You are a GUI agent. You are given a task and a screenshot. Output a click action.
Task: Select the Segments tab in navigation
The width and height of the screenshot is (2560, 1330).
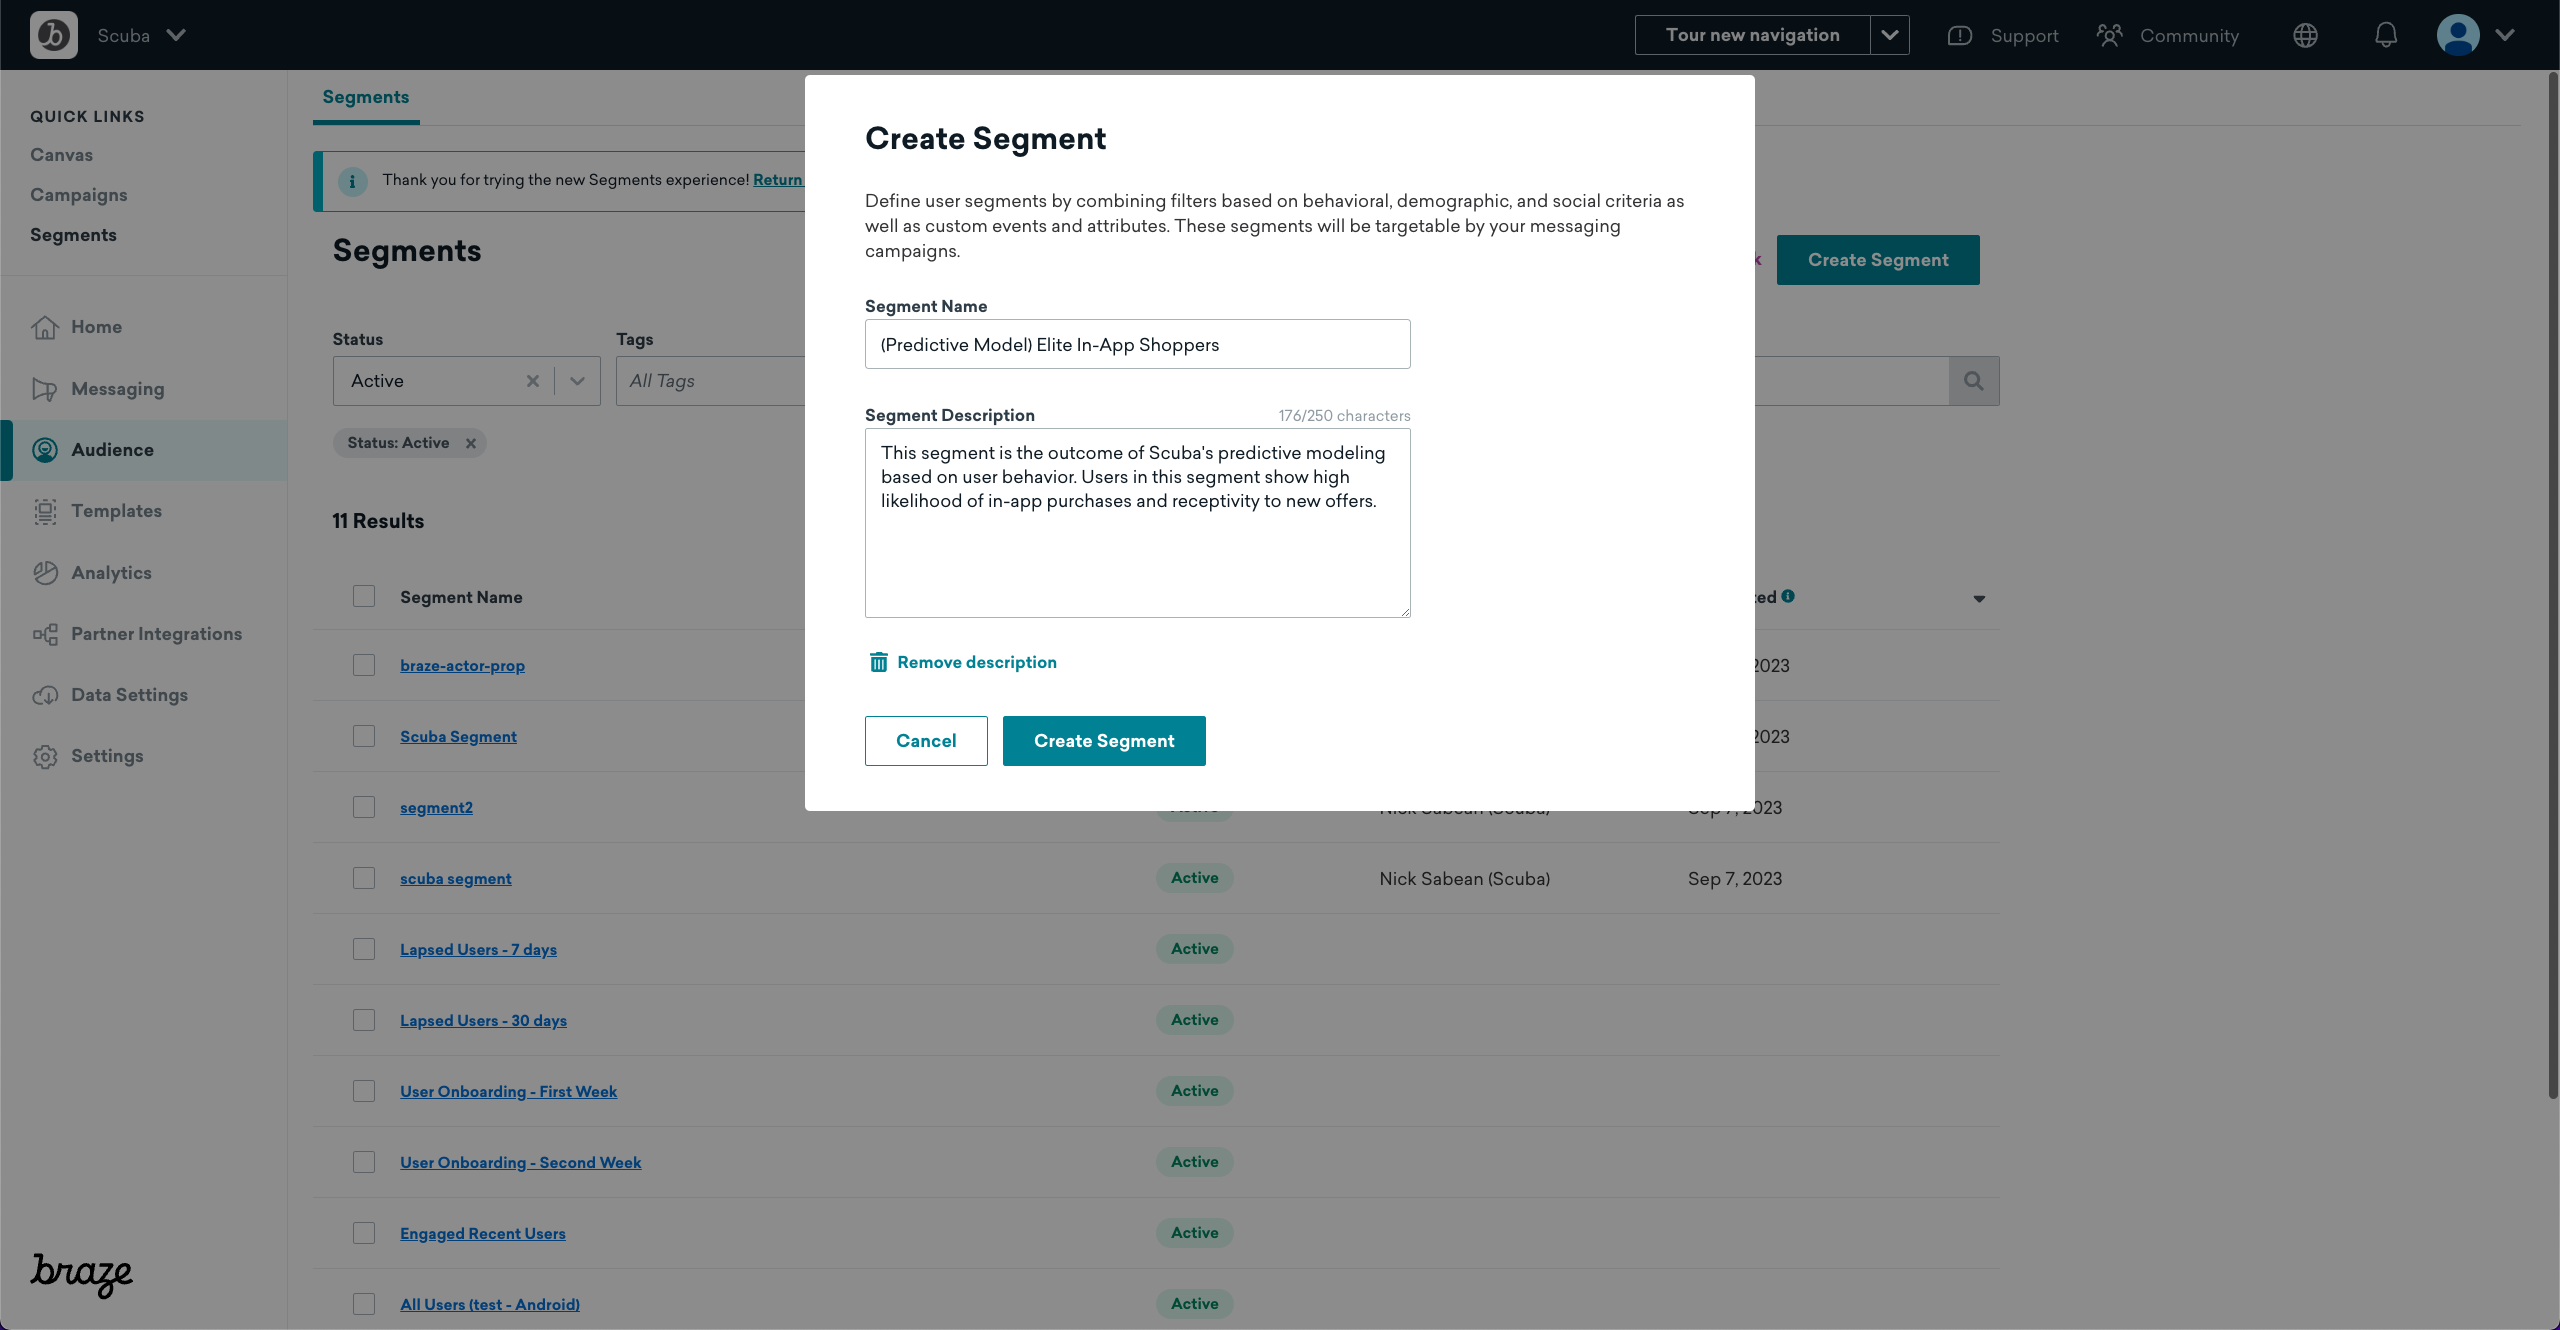[366, 96]
